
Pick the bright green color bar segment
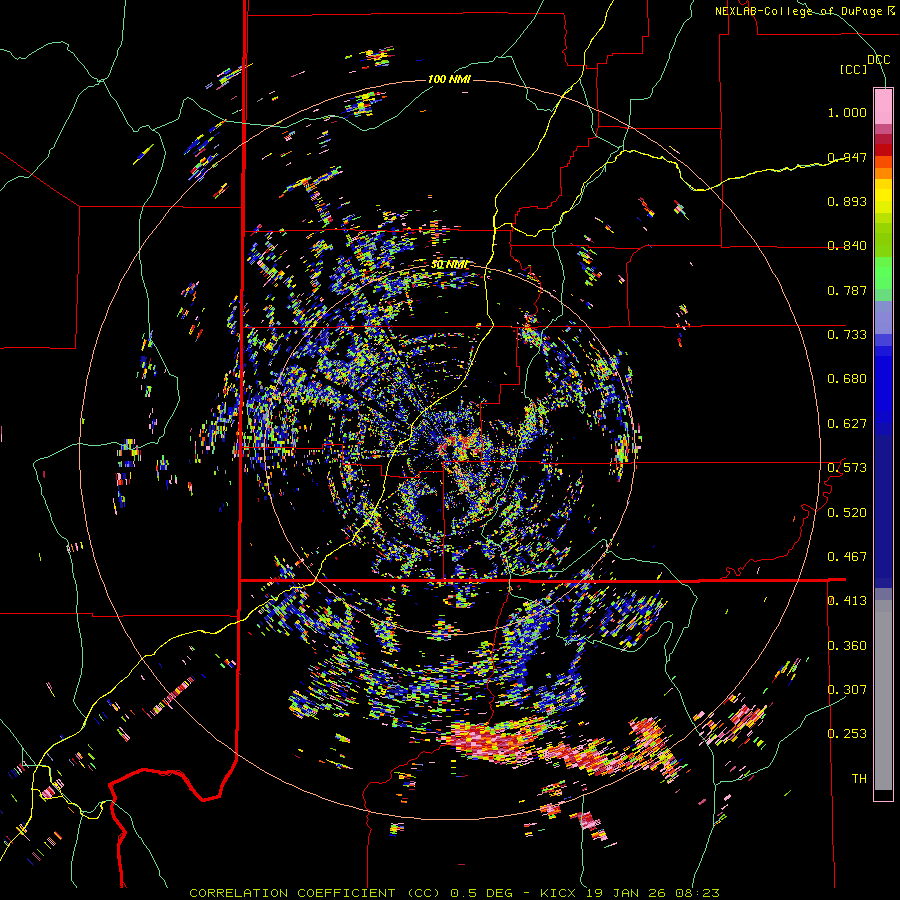(883, 273)
